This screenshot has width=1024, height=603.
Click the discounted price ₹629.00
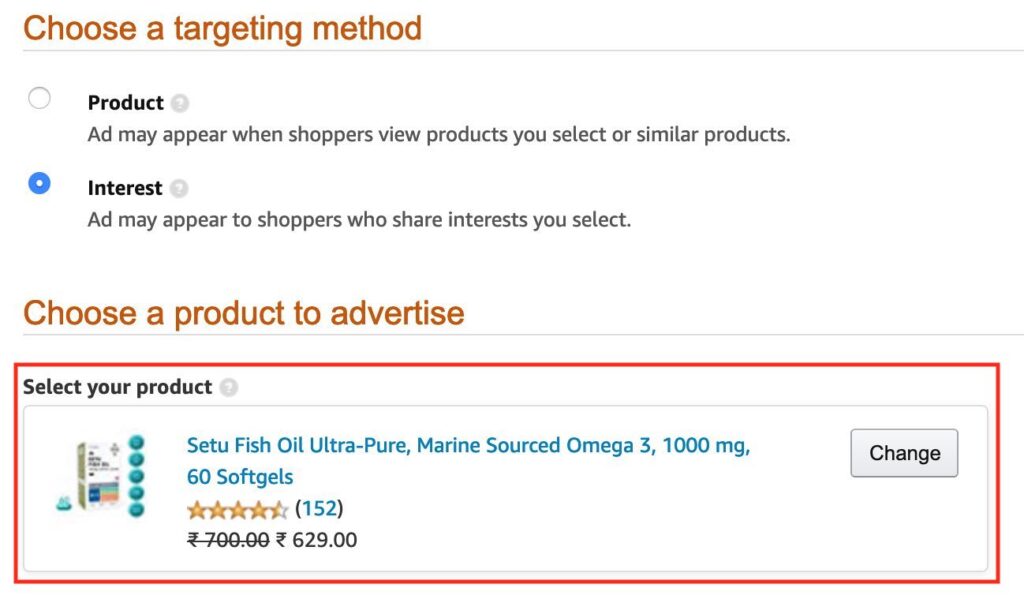click(x=316, y=540)
